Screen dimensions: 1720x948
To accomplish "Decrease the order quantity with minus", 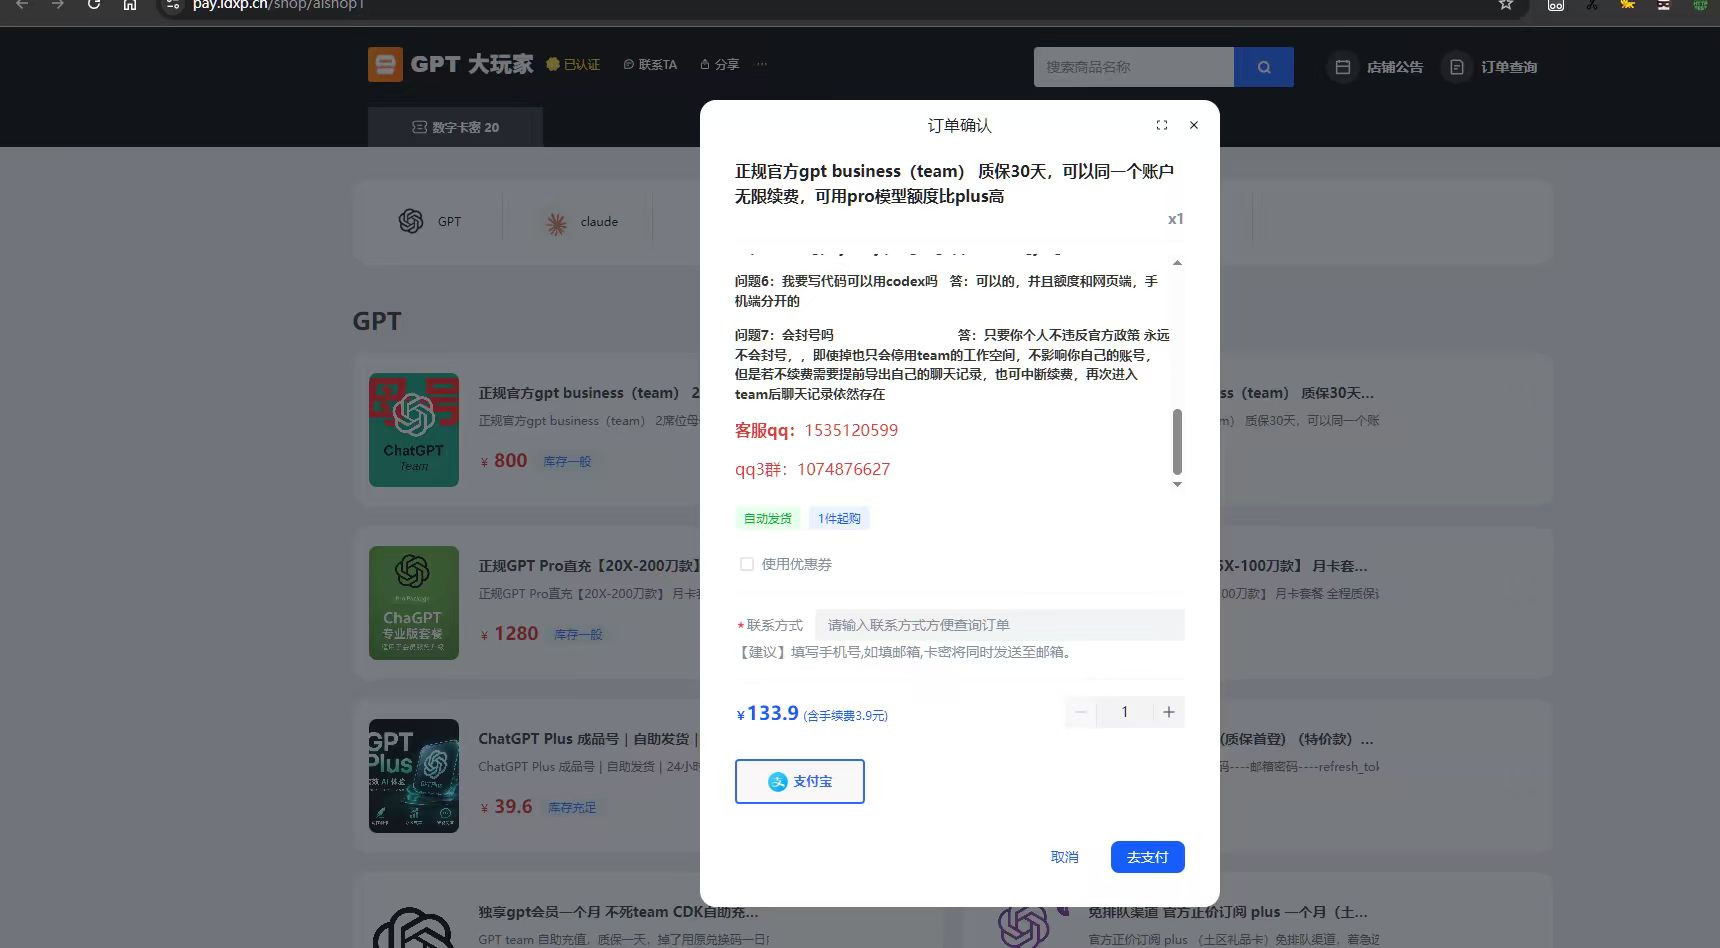I will point(1080,712).
